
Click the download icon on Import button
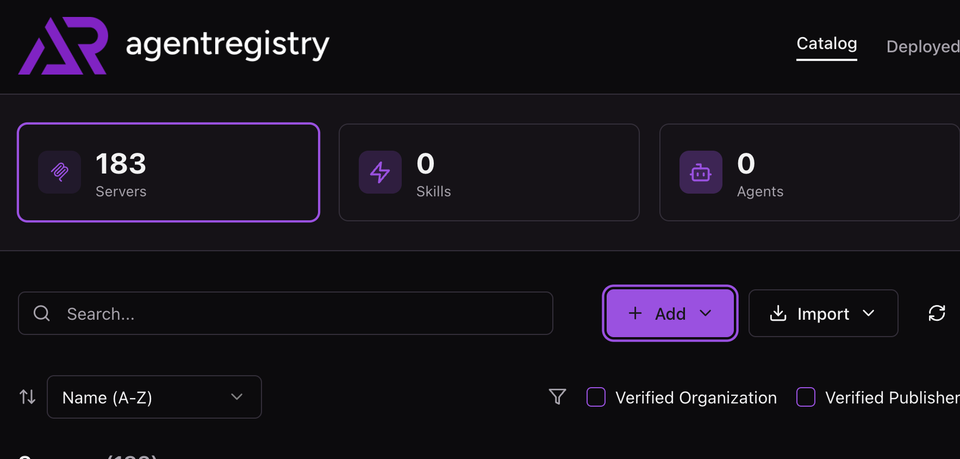coord(778,313)
